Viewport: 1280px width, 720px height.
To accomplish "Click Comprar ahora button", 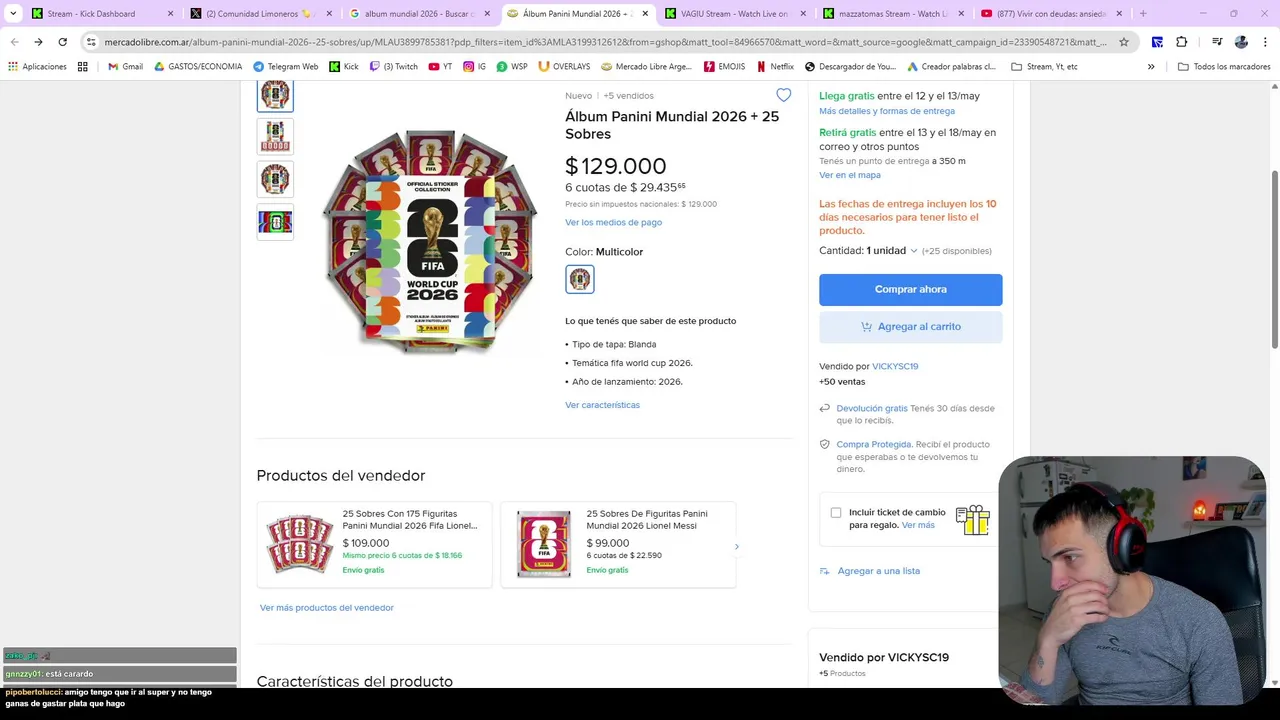I will [910, 289].
